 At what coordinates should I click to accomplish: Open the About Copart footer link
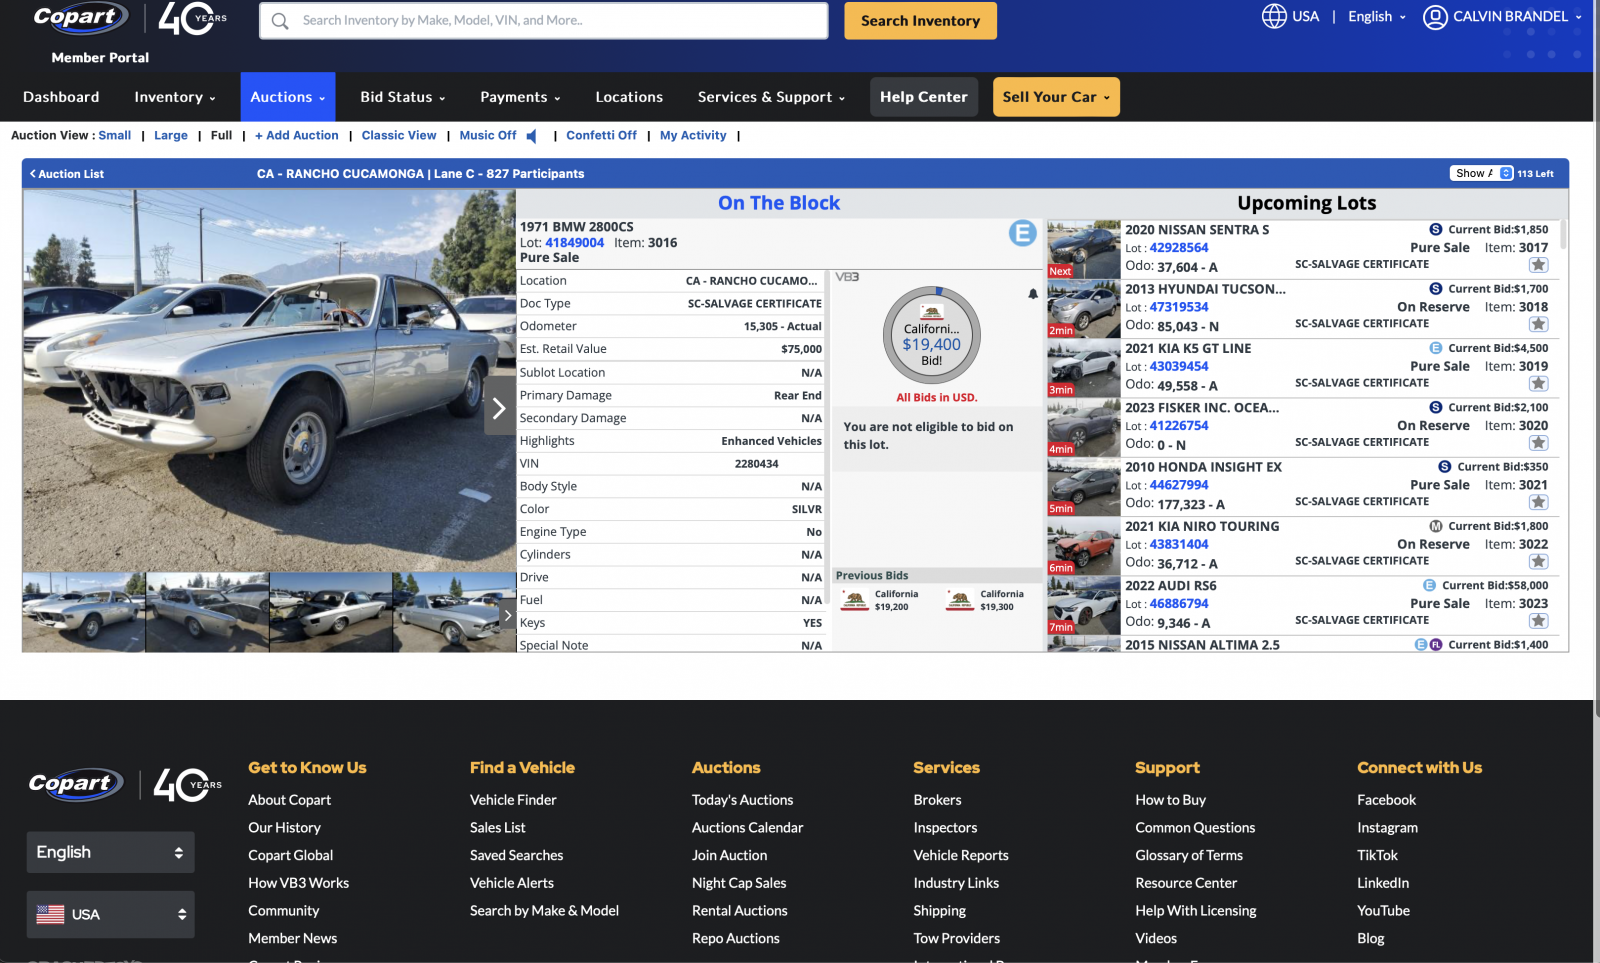pos(289,800)
